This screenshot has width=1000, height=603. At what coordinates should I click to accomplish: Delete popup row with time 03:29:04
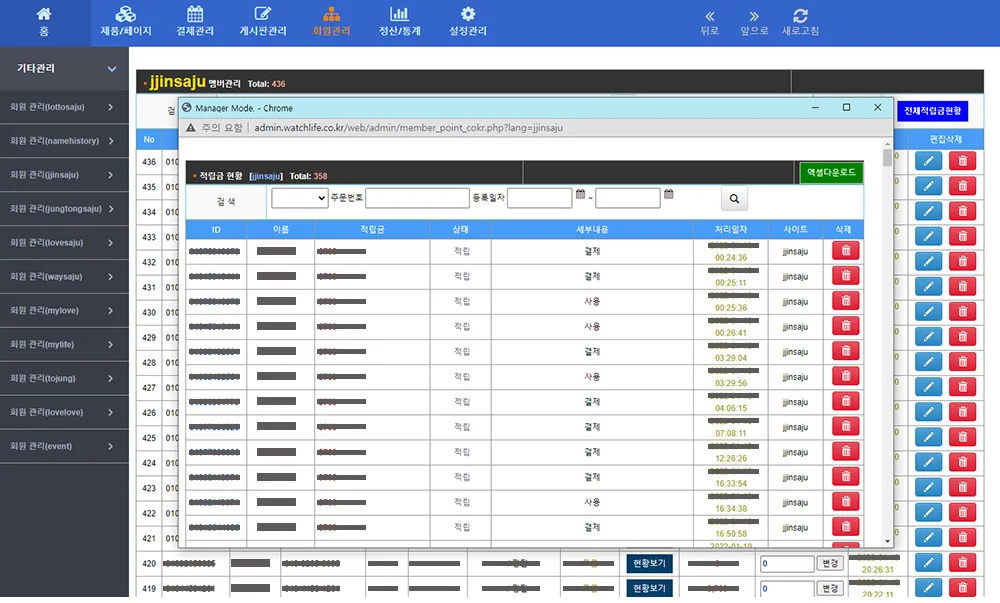846,351
